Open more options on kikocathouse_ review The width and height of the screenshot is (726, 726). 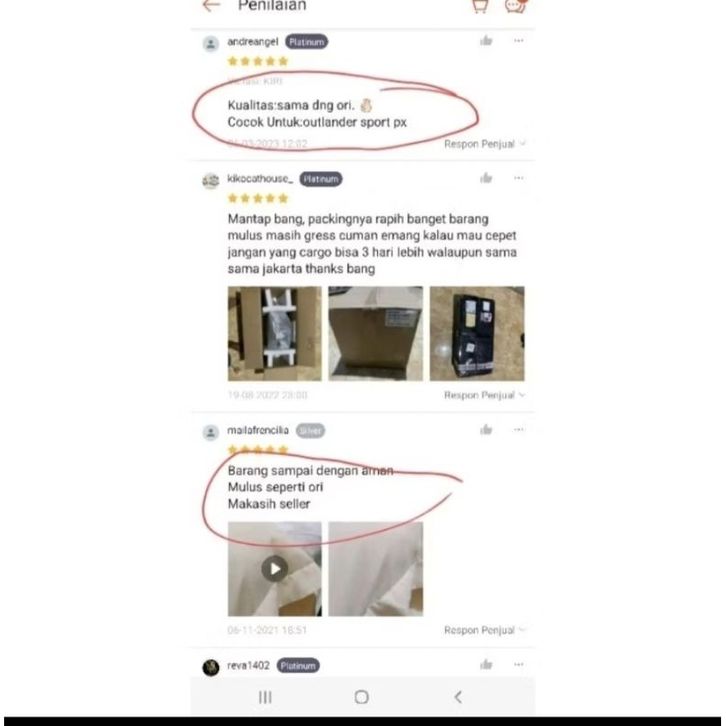(519, 178)
